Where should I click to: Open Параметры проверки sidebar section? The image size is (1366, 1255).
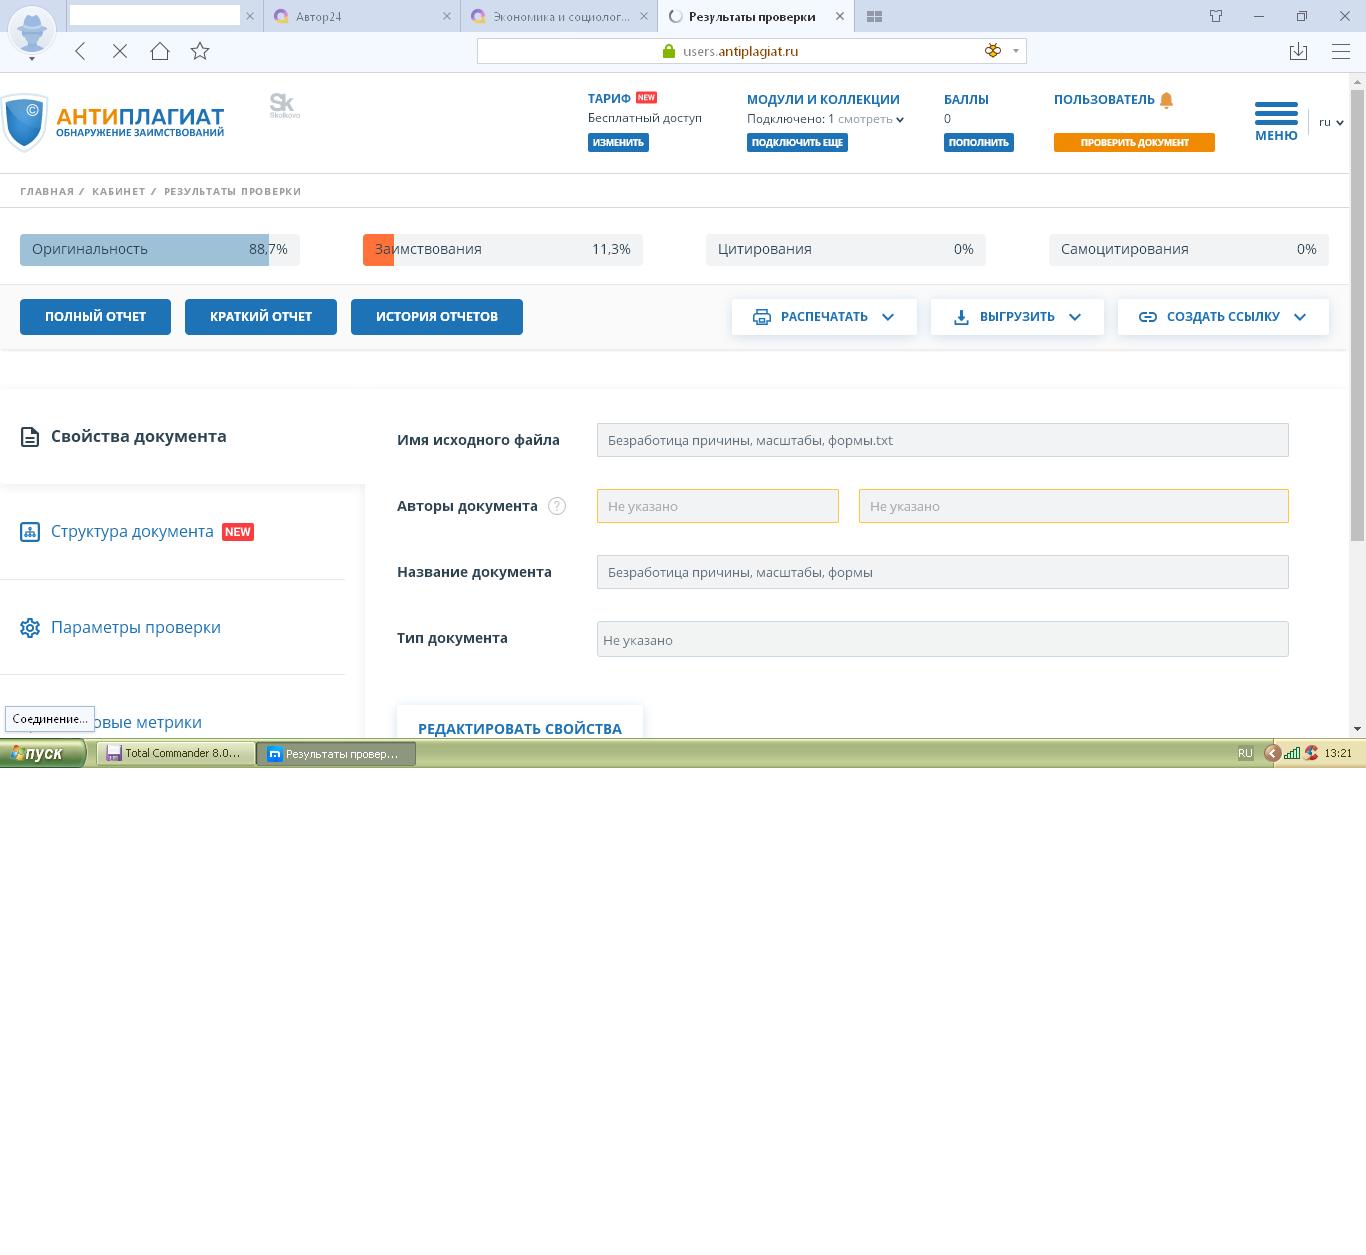point(135,627)
